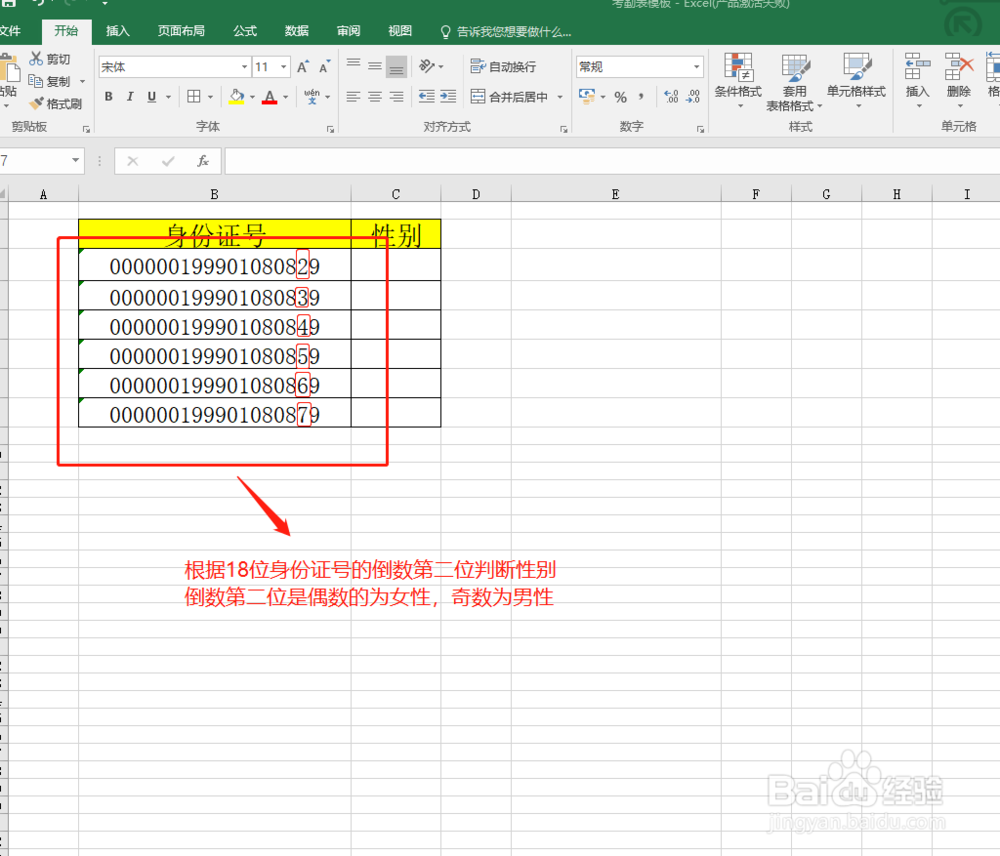The width and height of the screenshot is (1000, 856).
Task: Open the number format dropdown 常规
Action: (696, 66)
